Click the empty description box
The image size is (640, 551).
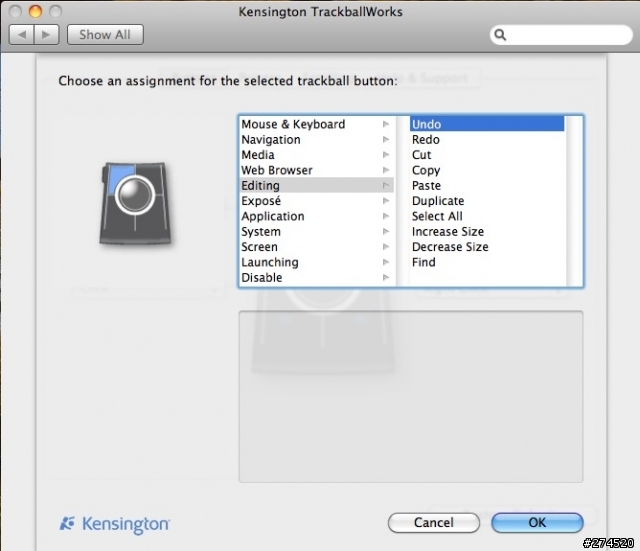(411, 396)
